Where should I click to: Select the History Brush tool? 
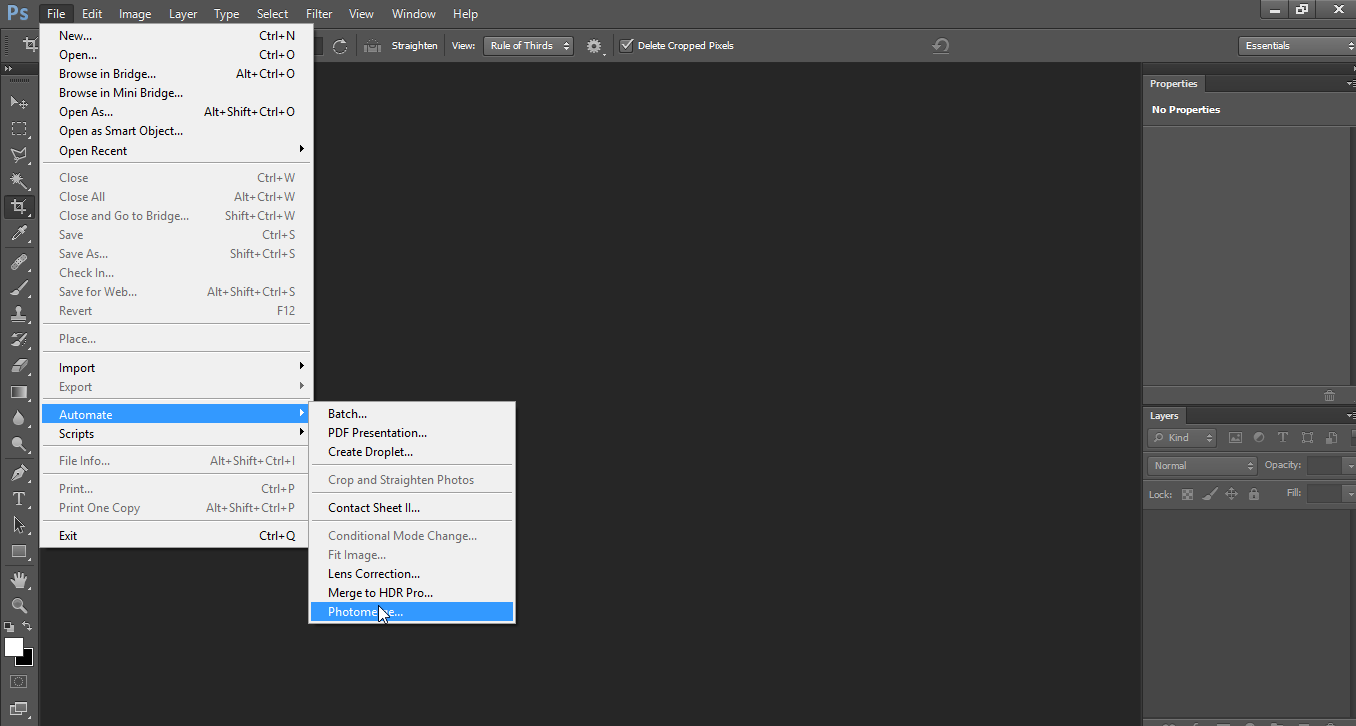19,341
